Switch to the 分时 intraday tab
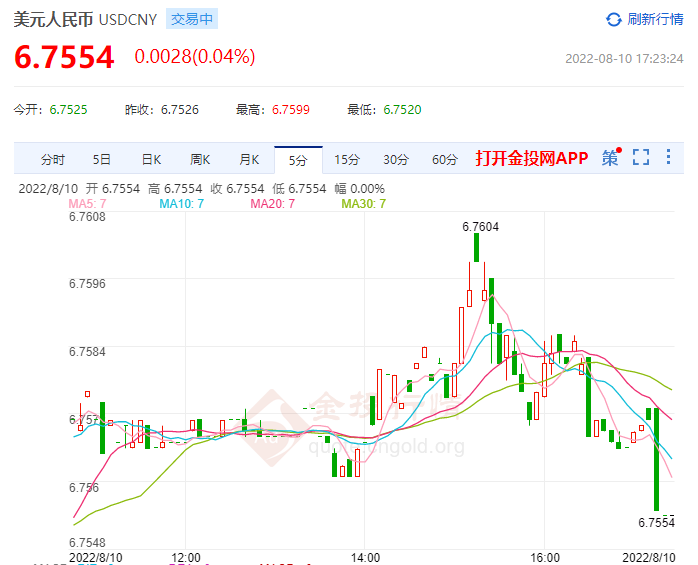 53,159
